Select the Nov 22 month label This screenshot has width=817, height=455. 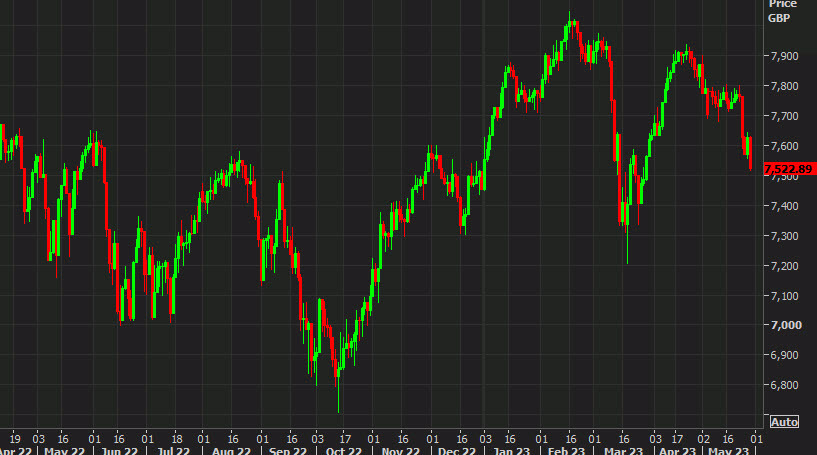click(401, 450)
